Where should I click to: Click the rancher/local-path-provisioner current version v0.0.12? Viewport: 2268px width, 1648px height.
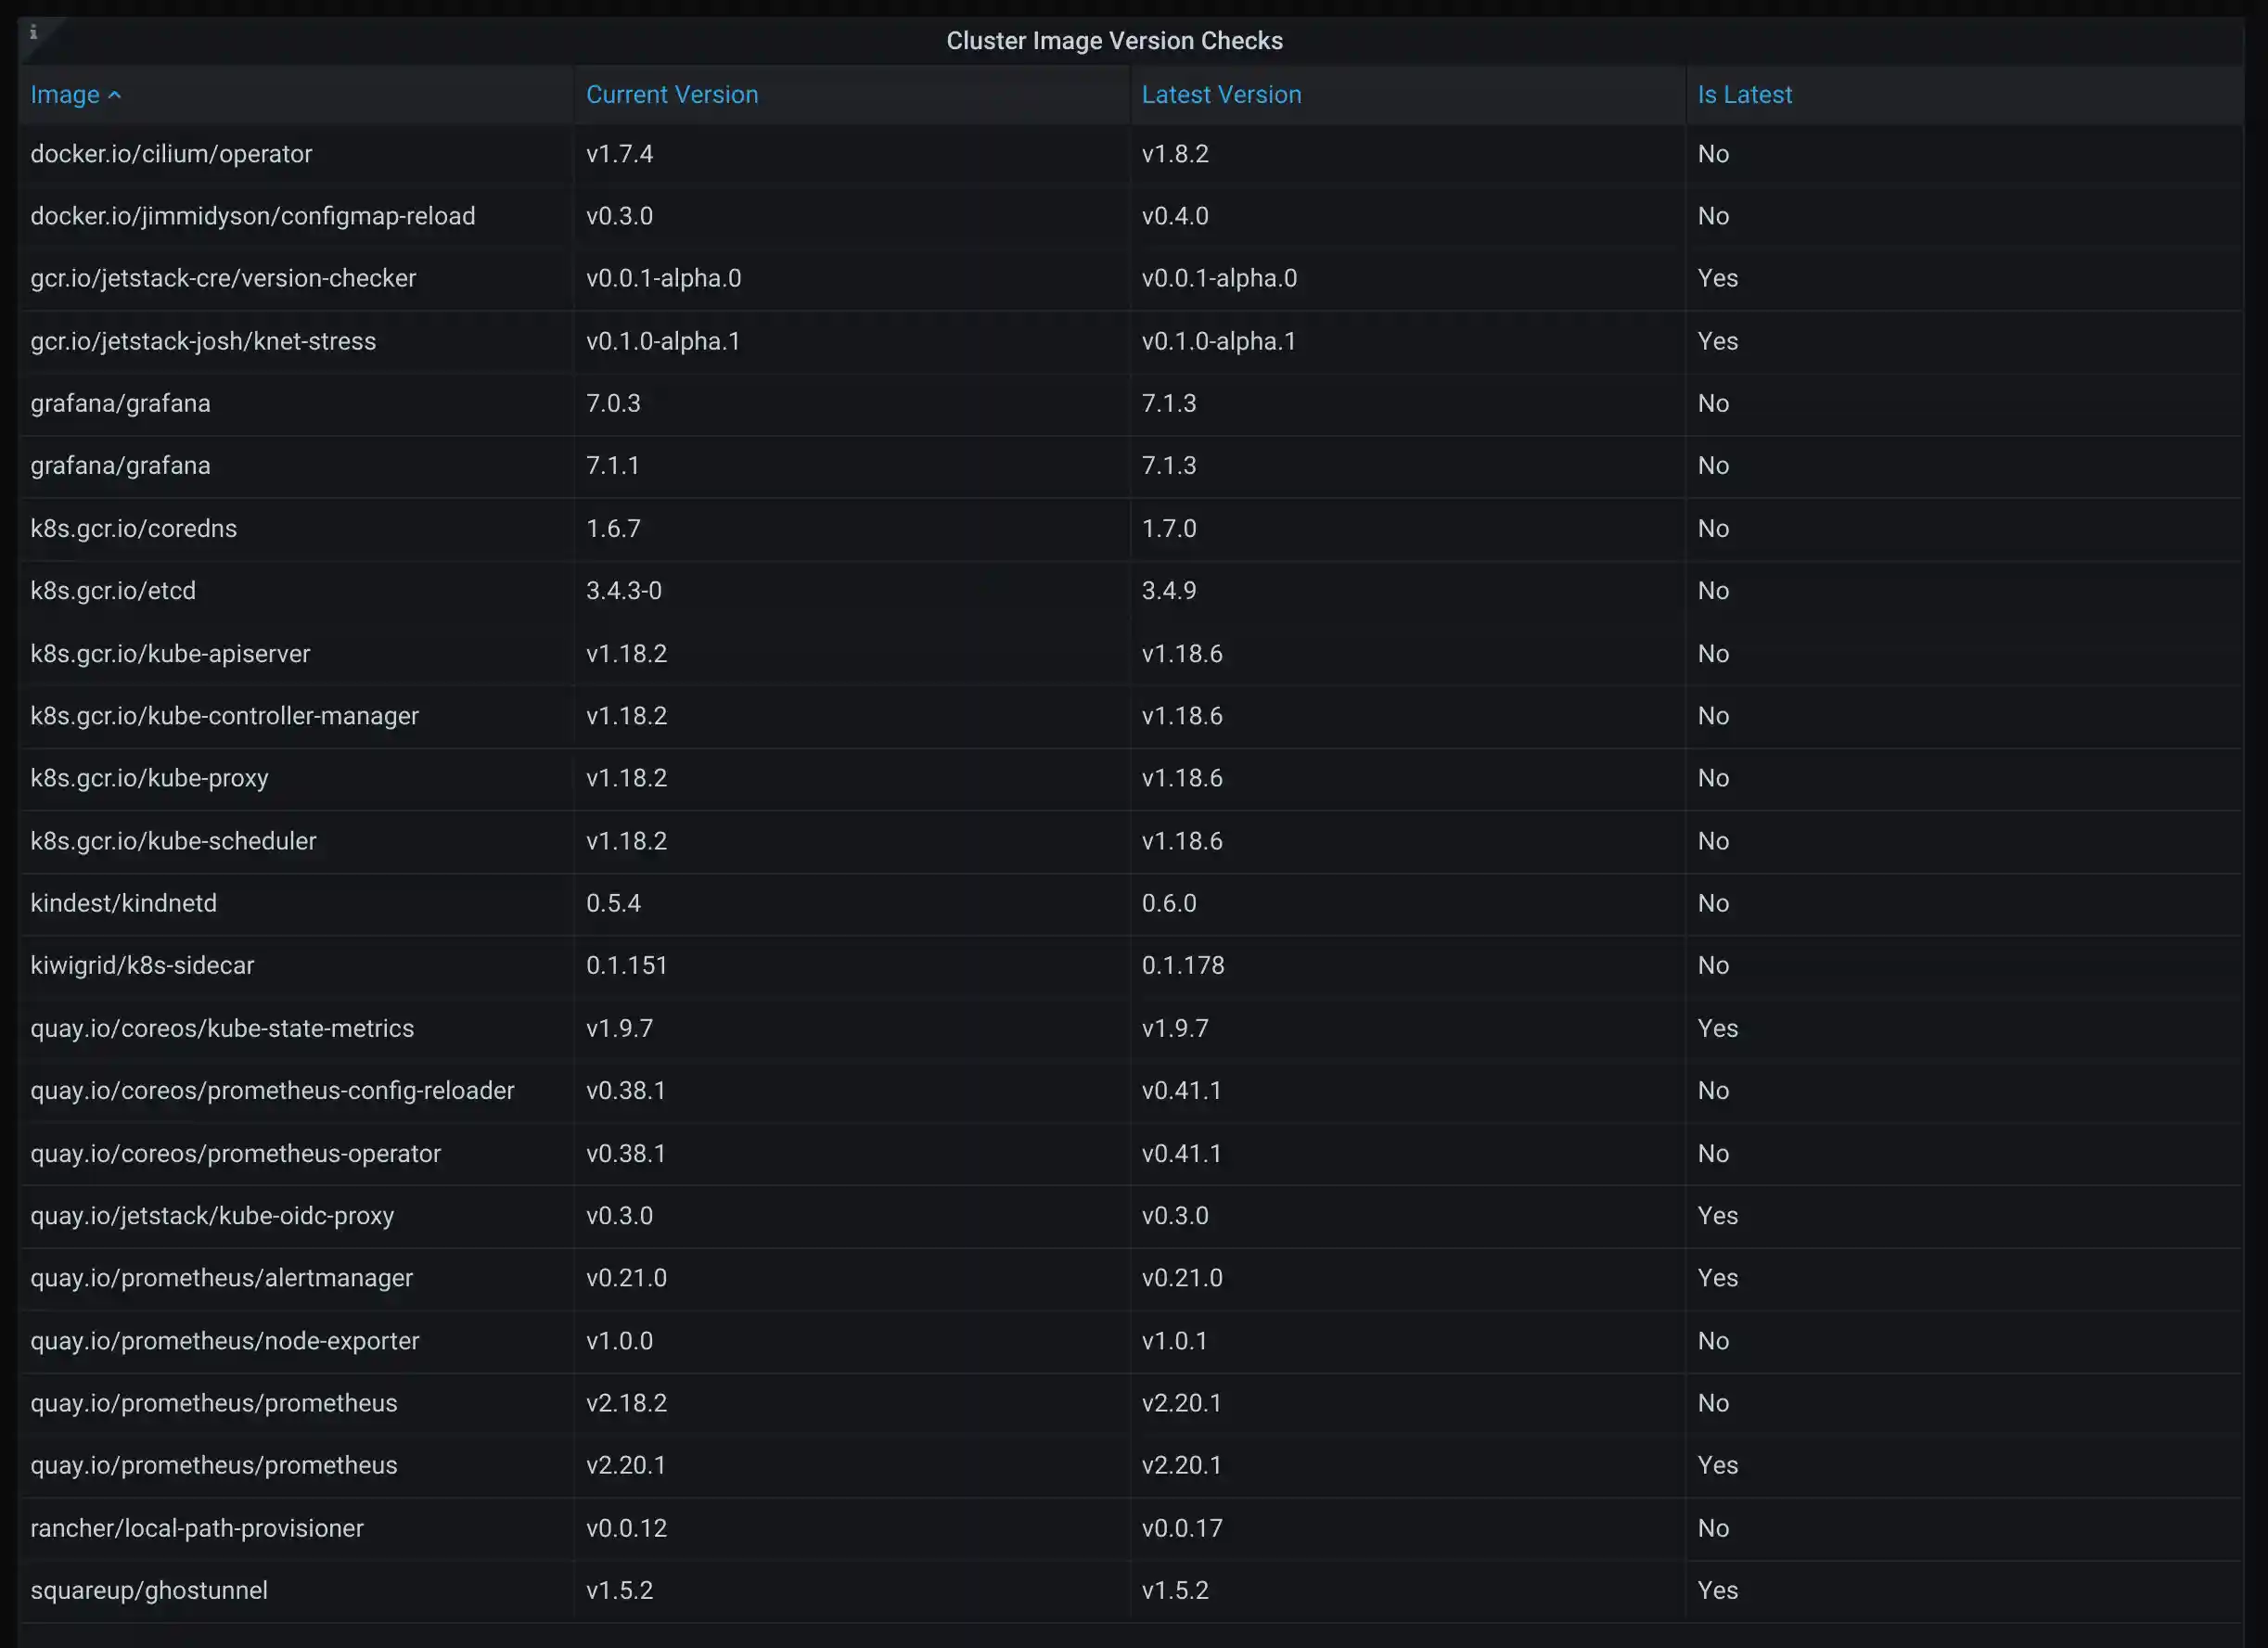626,1528
